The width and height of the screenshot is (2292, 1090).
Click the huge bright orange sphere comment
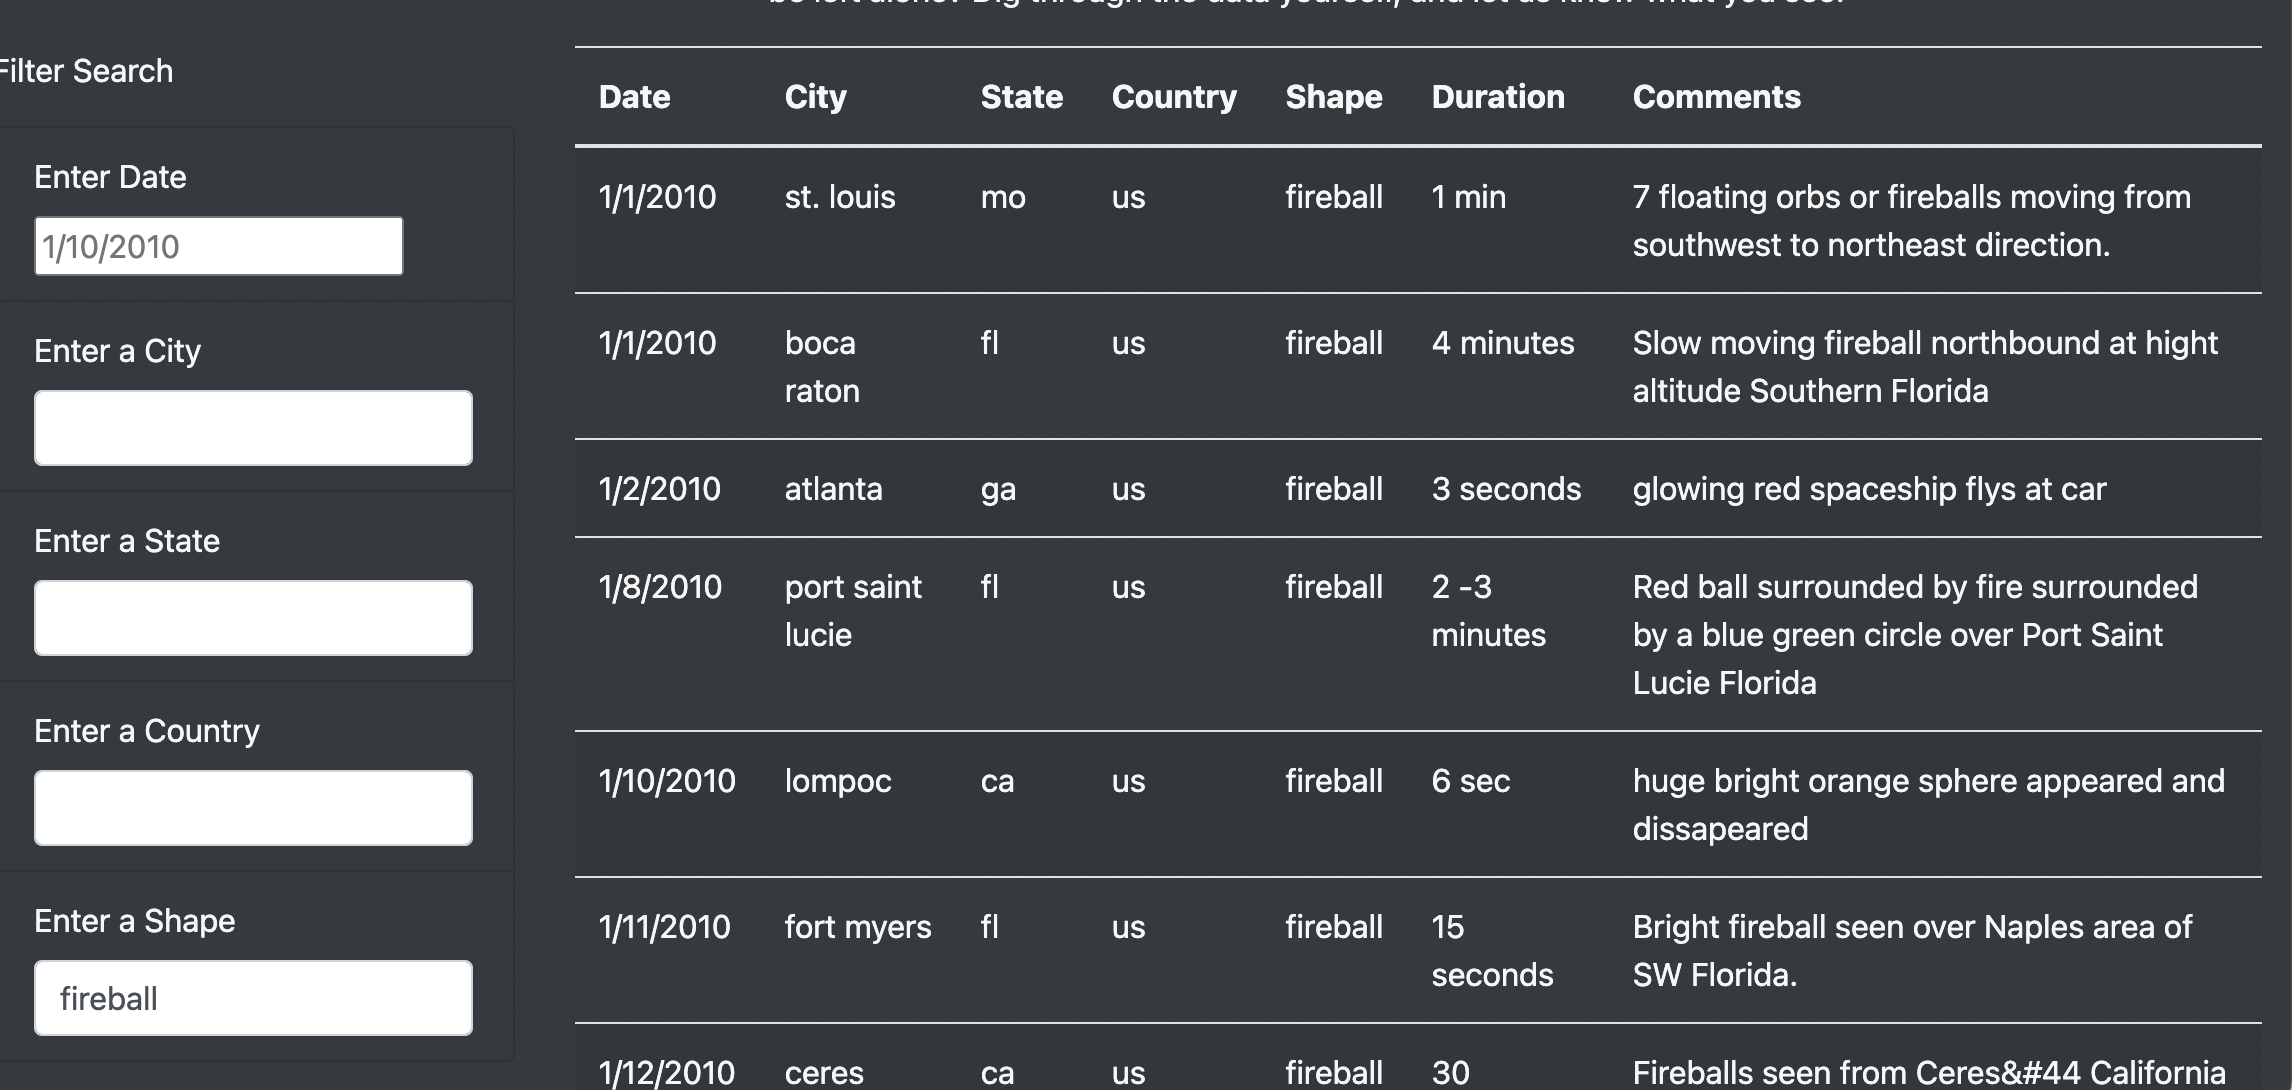click(x=1929, y=805)
